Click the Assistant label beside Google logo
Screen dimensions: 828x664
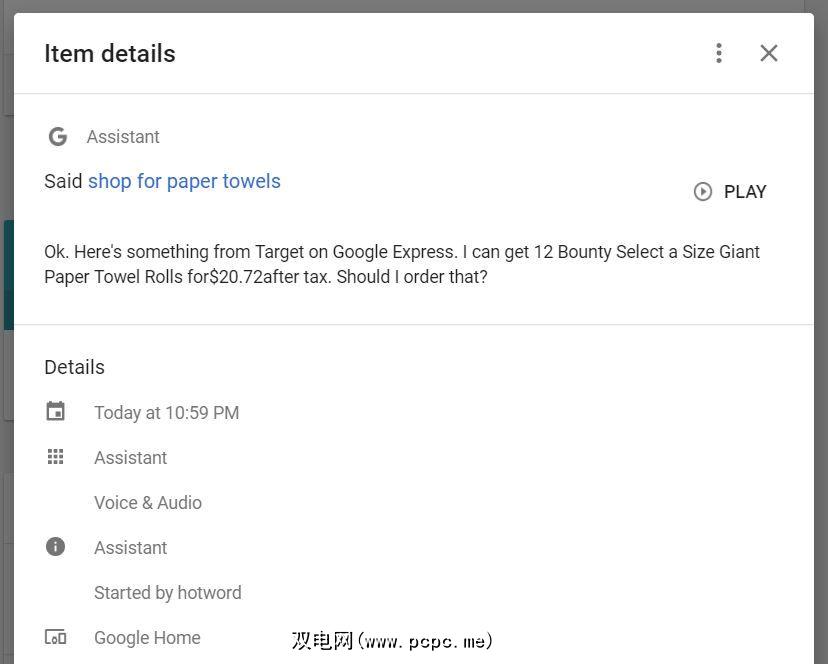point(123,137)
